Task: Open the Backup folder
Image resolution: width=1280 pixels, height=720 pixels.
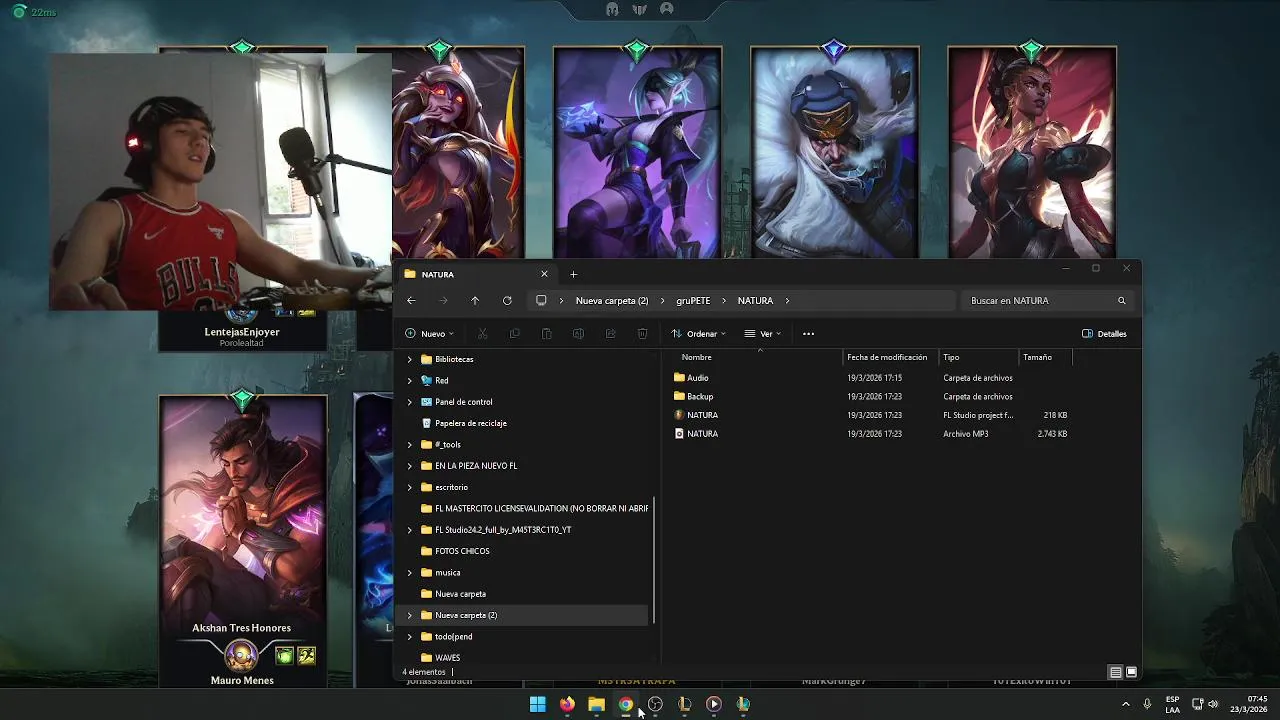Action: coord(700,397)
